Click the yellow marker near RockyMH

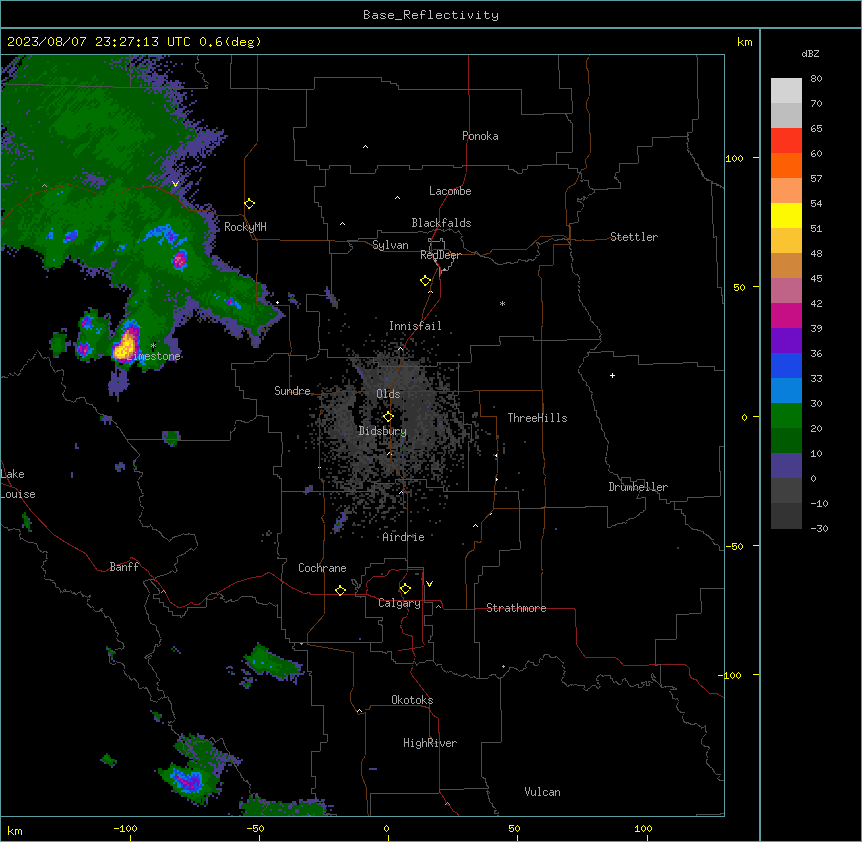pos(249,204)
